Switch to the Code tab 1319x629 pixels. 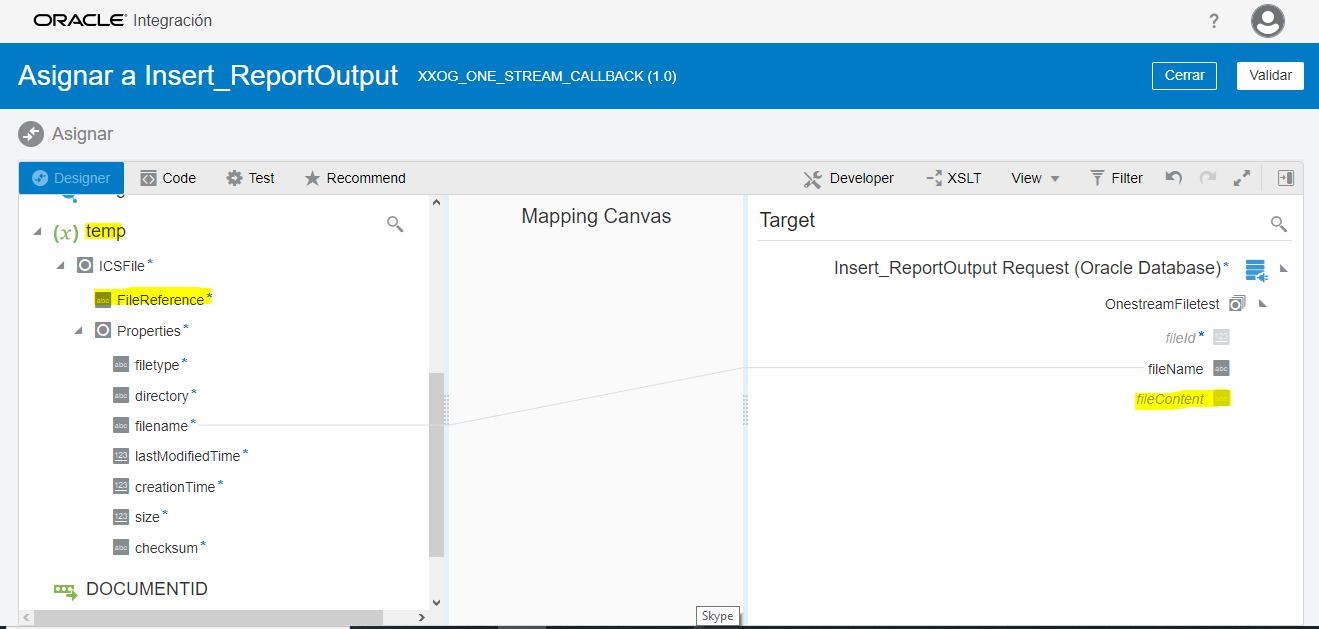click(x=168, y=177)
